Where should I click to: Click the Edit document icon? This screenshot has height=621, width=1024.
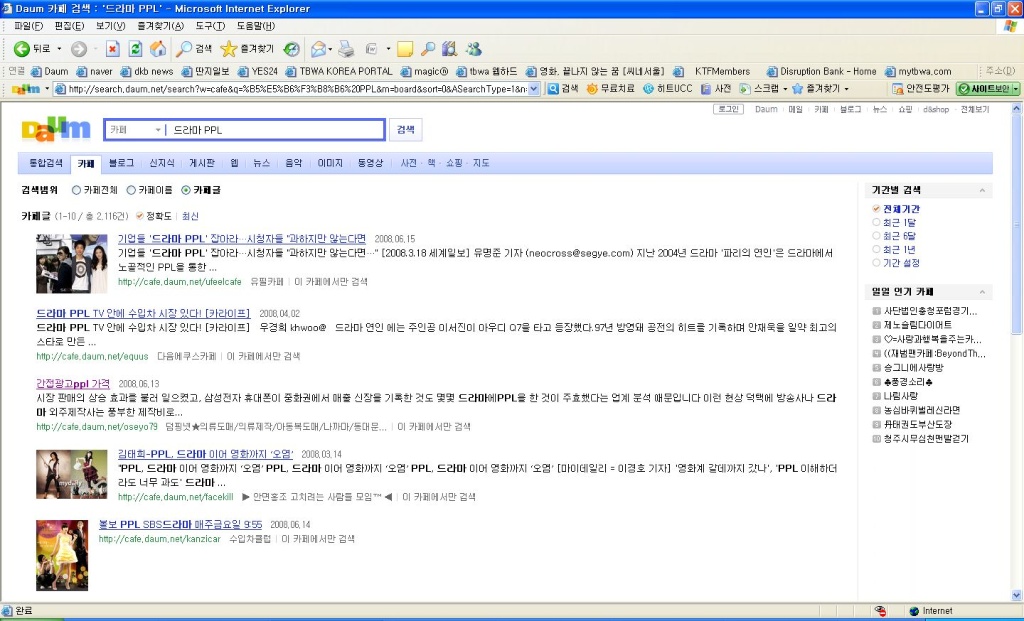coord(372,49)
